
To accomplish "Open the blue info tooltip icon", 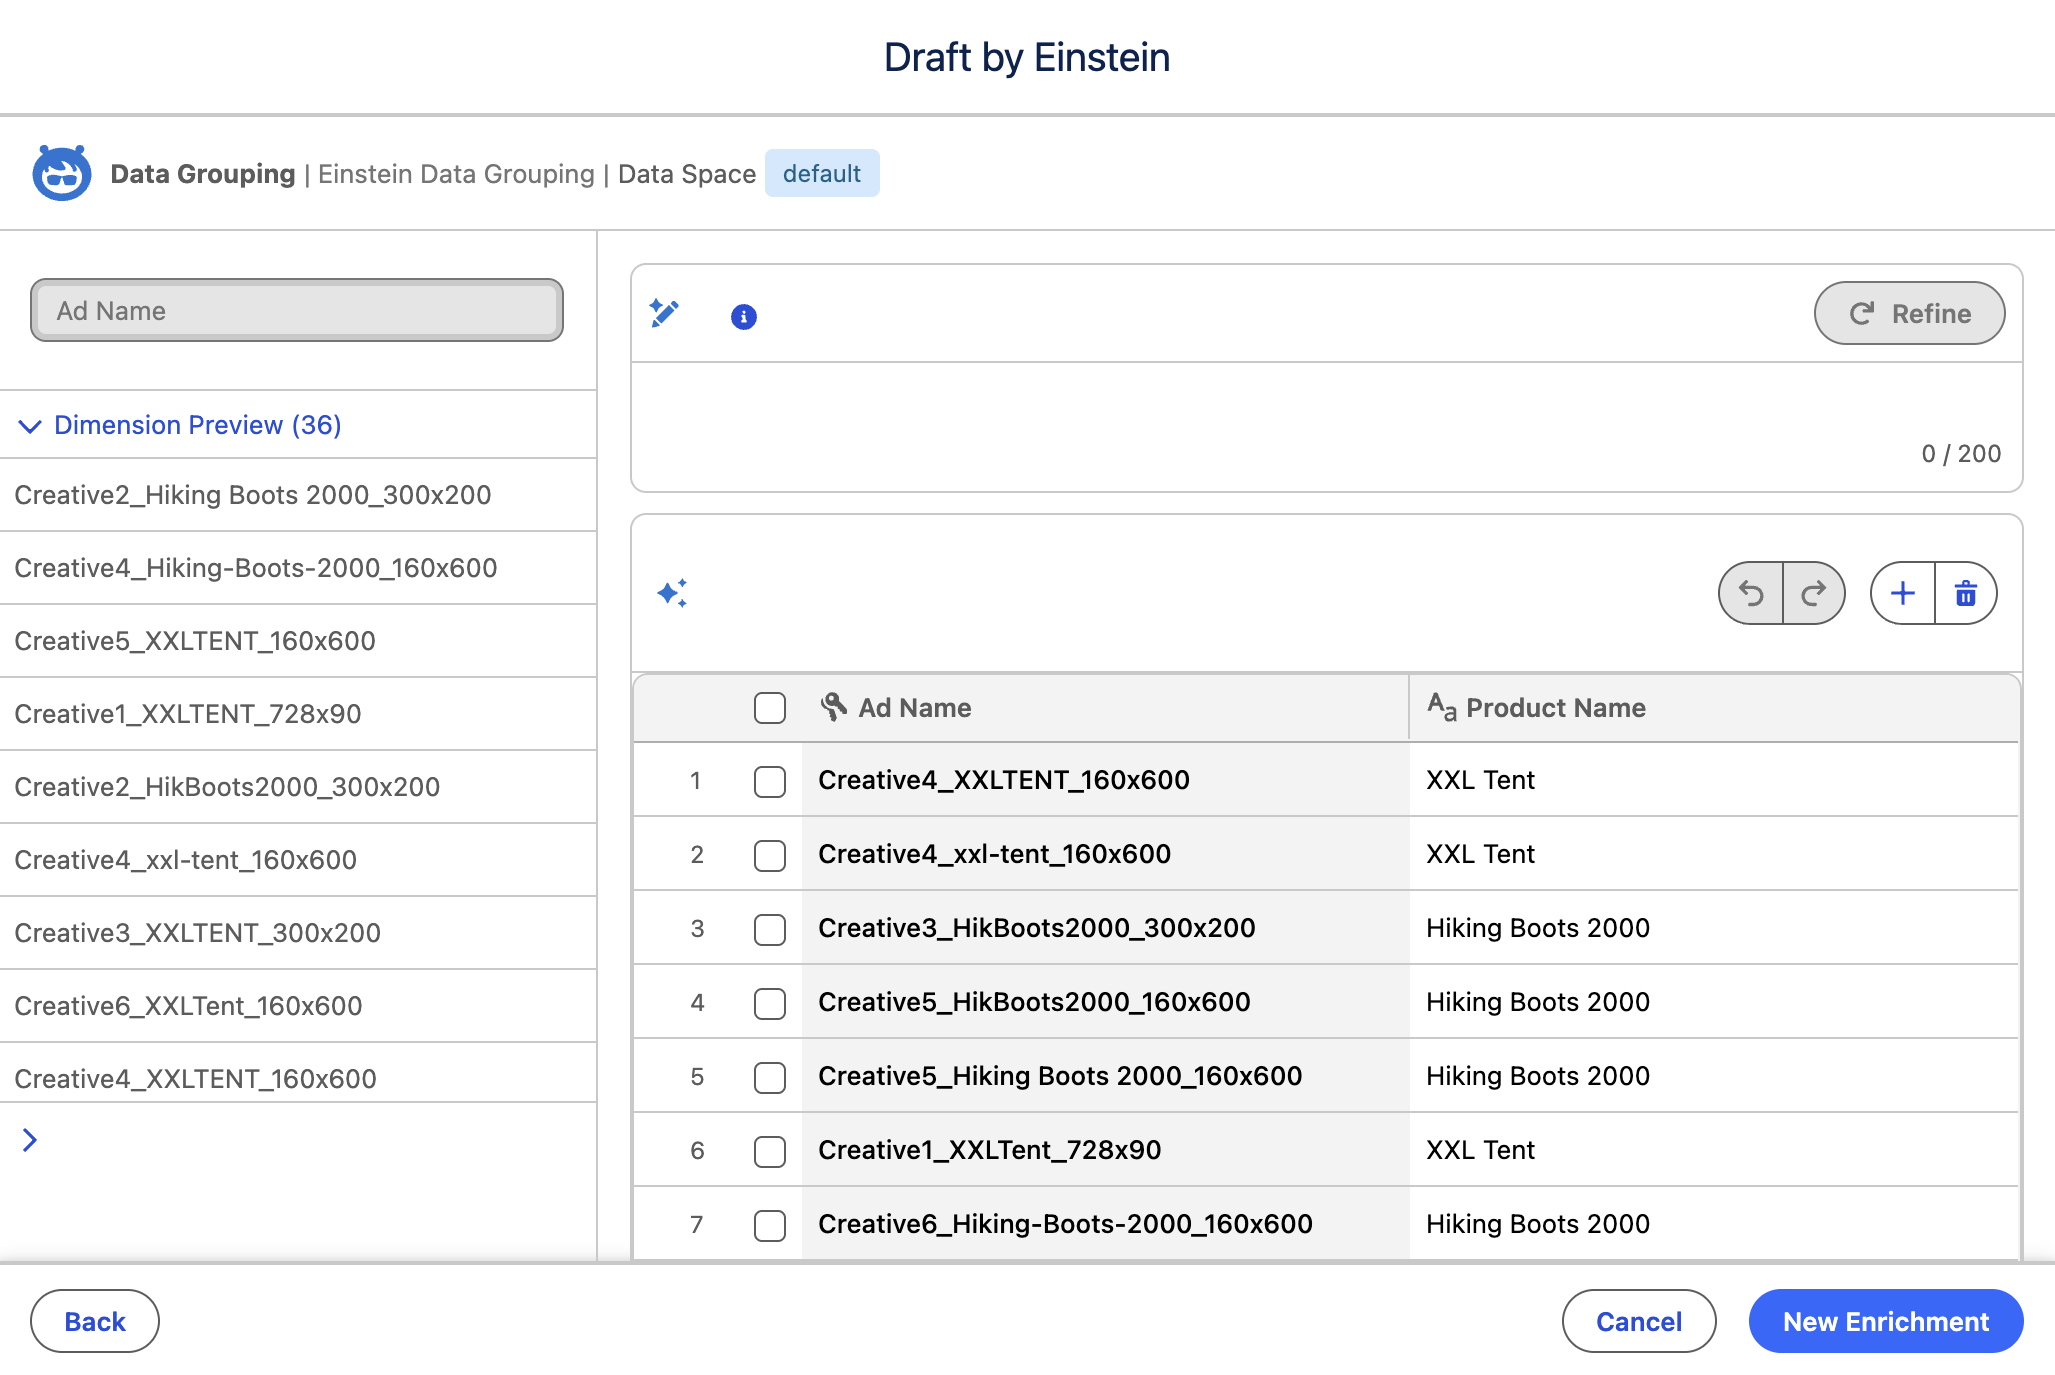I will tap(744, 317).
